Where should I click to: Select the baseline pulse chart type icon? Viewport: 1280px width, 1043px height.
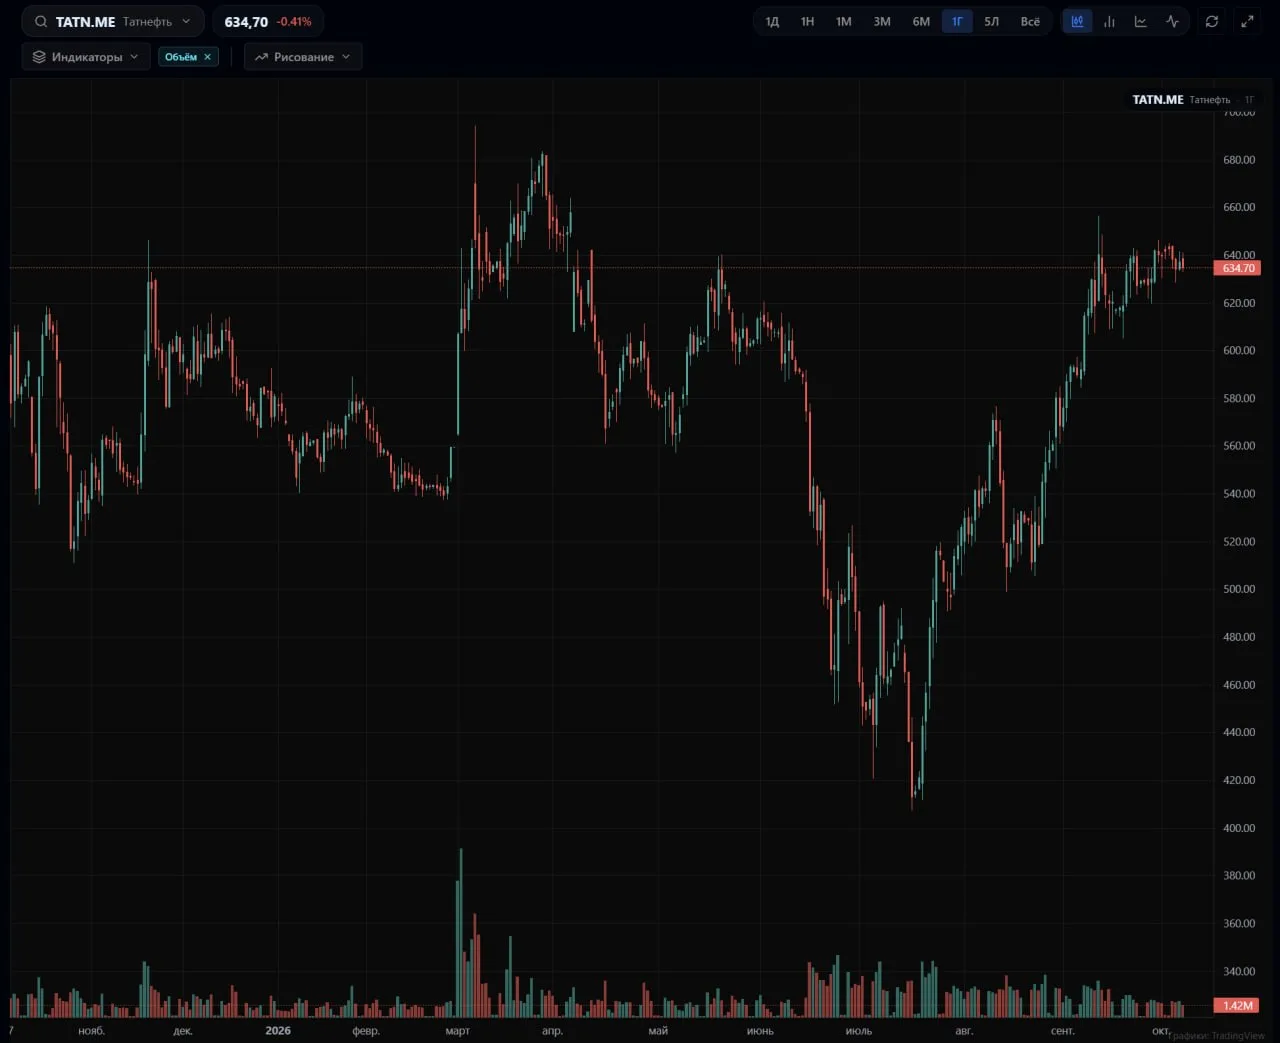(1173, 21)
